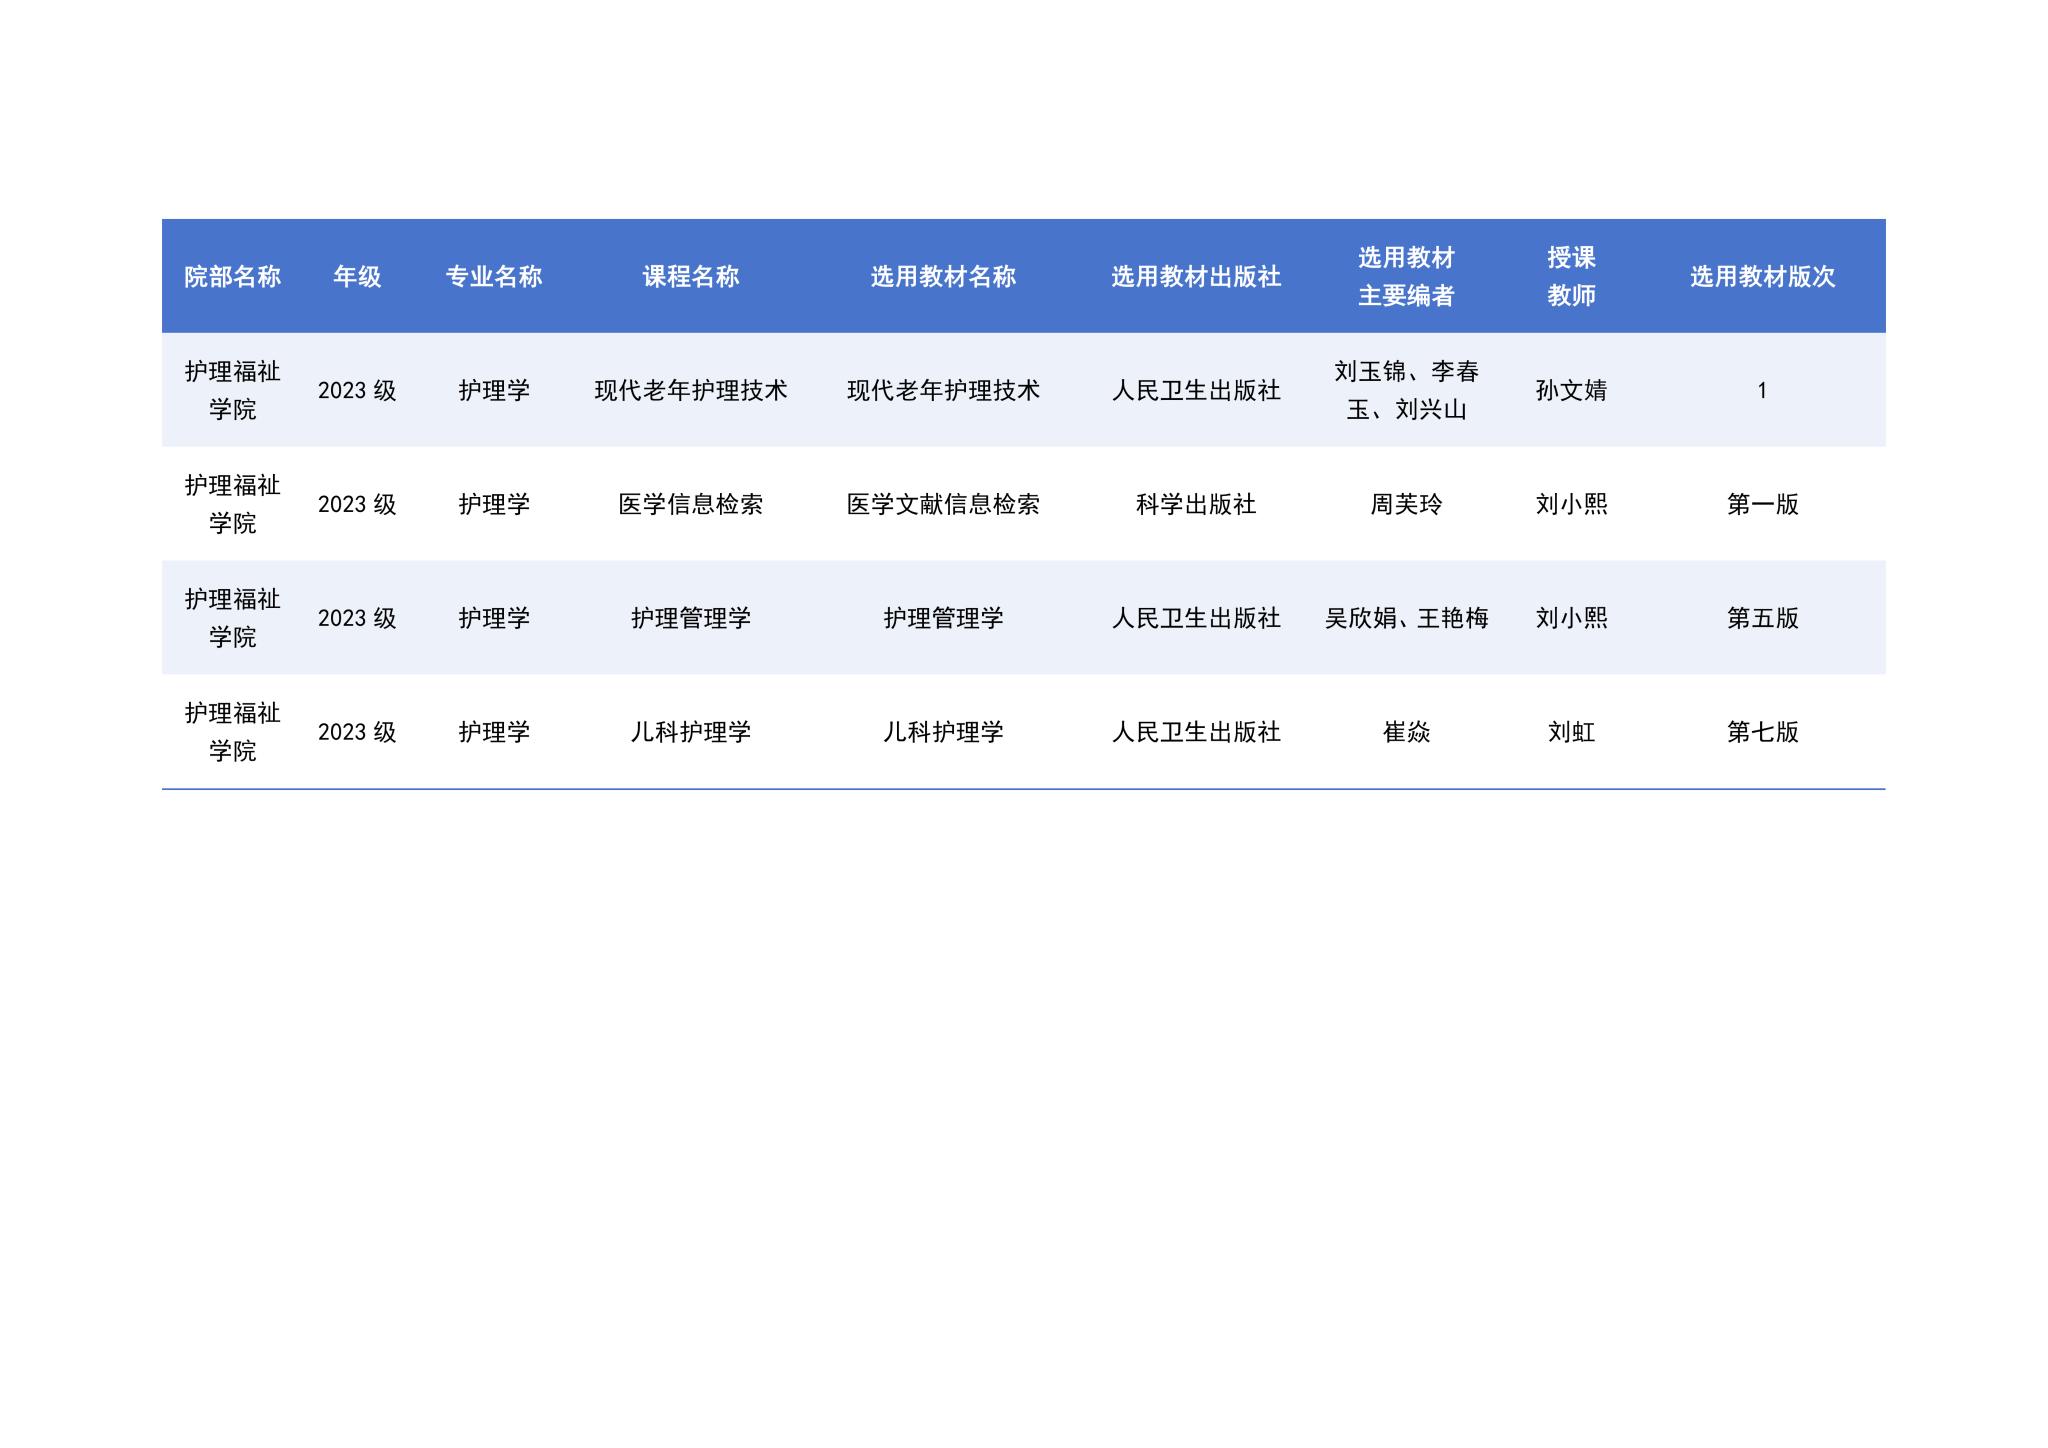Viewport: 2048px width, 1448px height.
Task: Select editors 吴欣娟、王艳梅
Action: (1406, 619)
